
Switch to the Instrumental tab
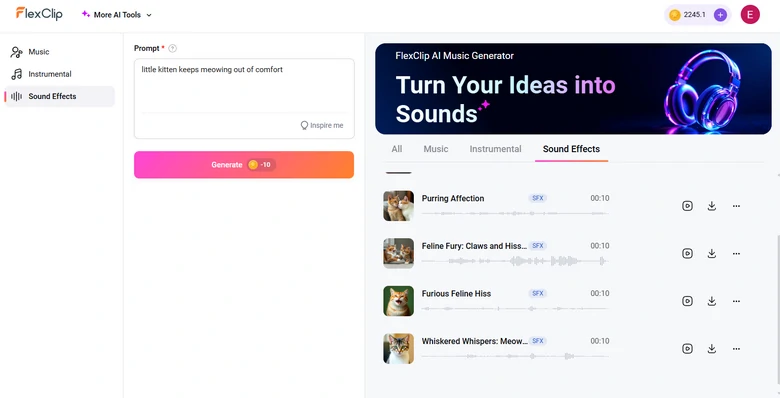495,149
